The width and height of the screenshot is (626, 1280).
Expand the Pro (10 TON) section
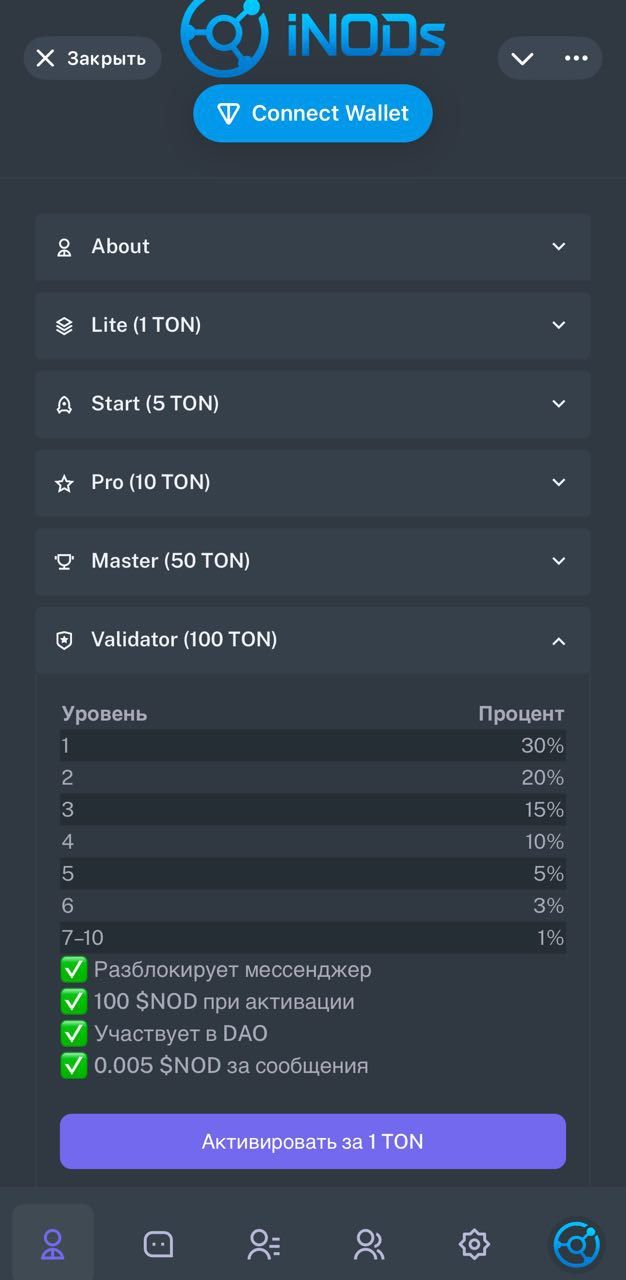coord(313,482)
